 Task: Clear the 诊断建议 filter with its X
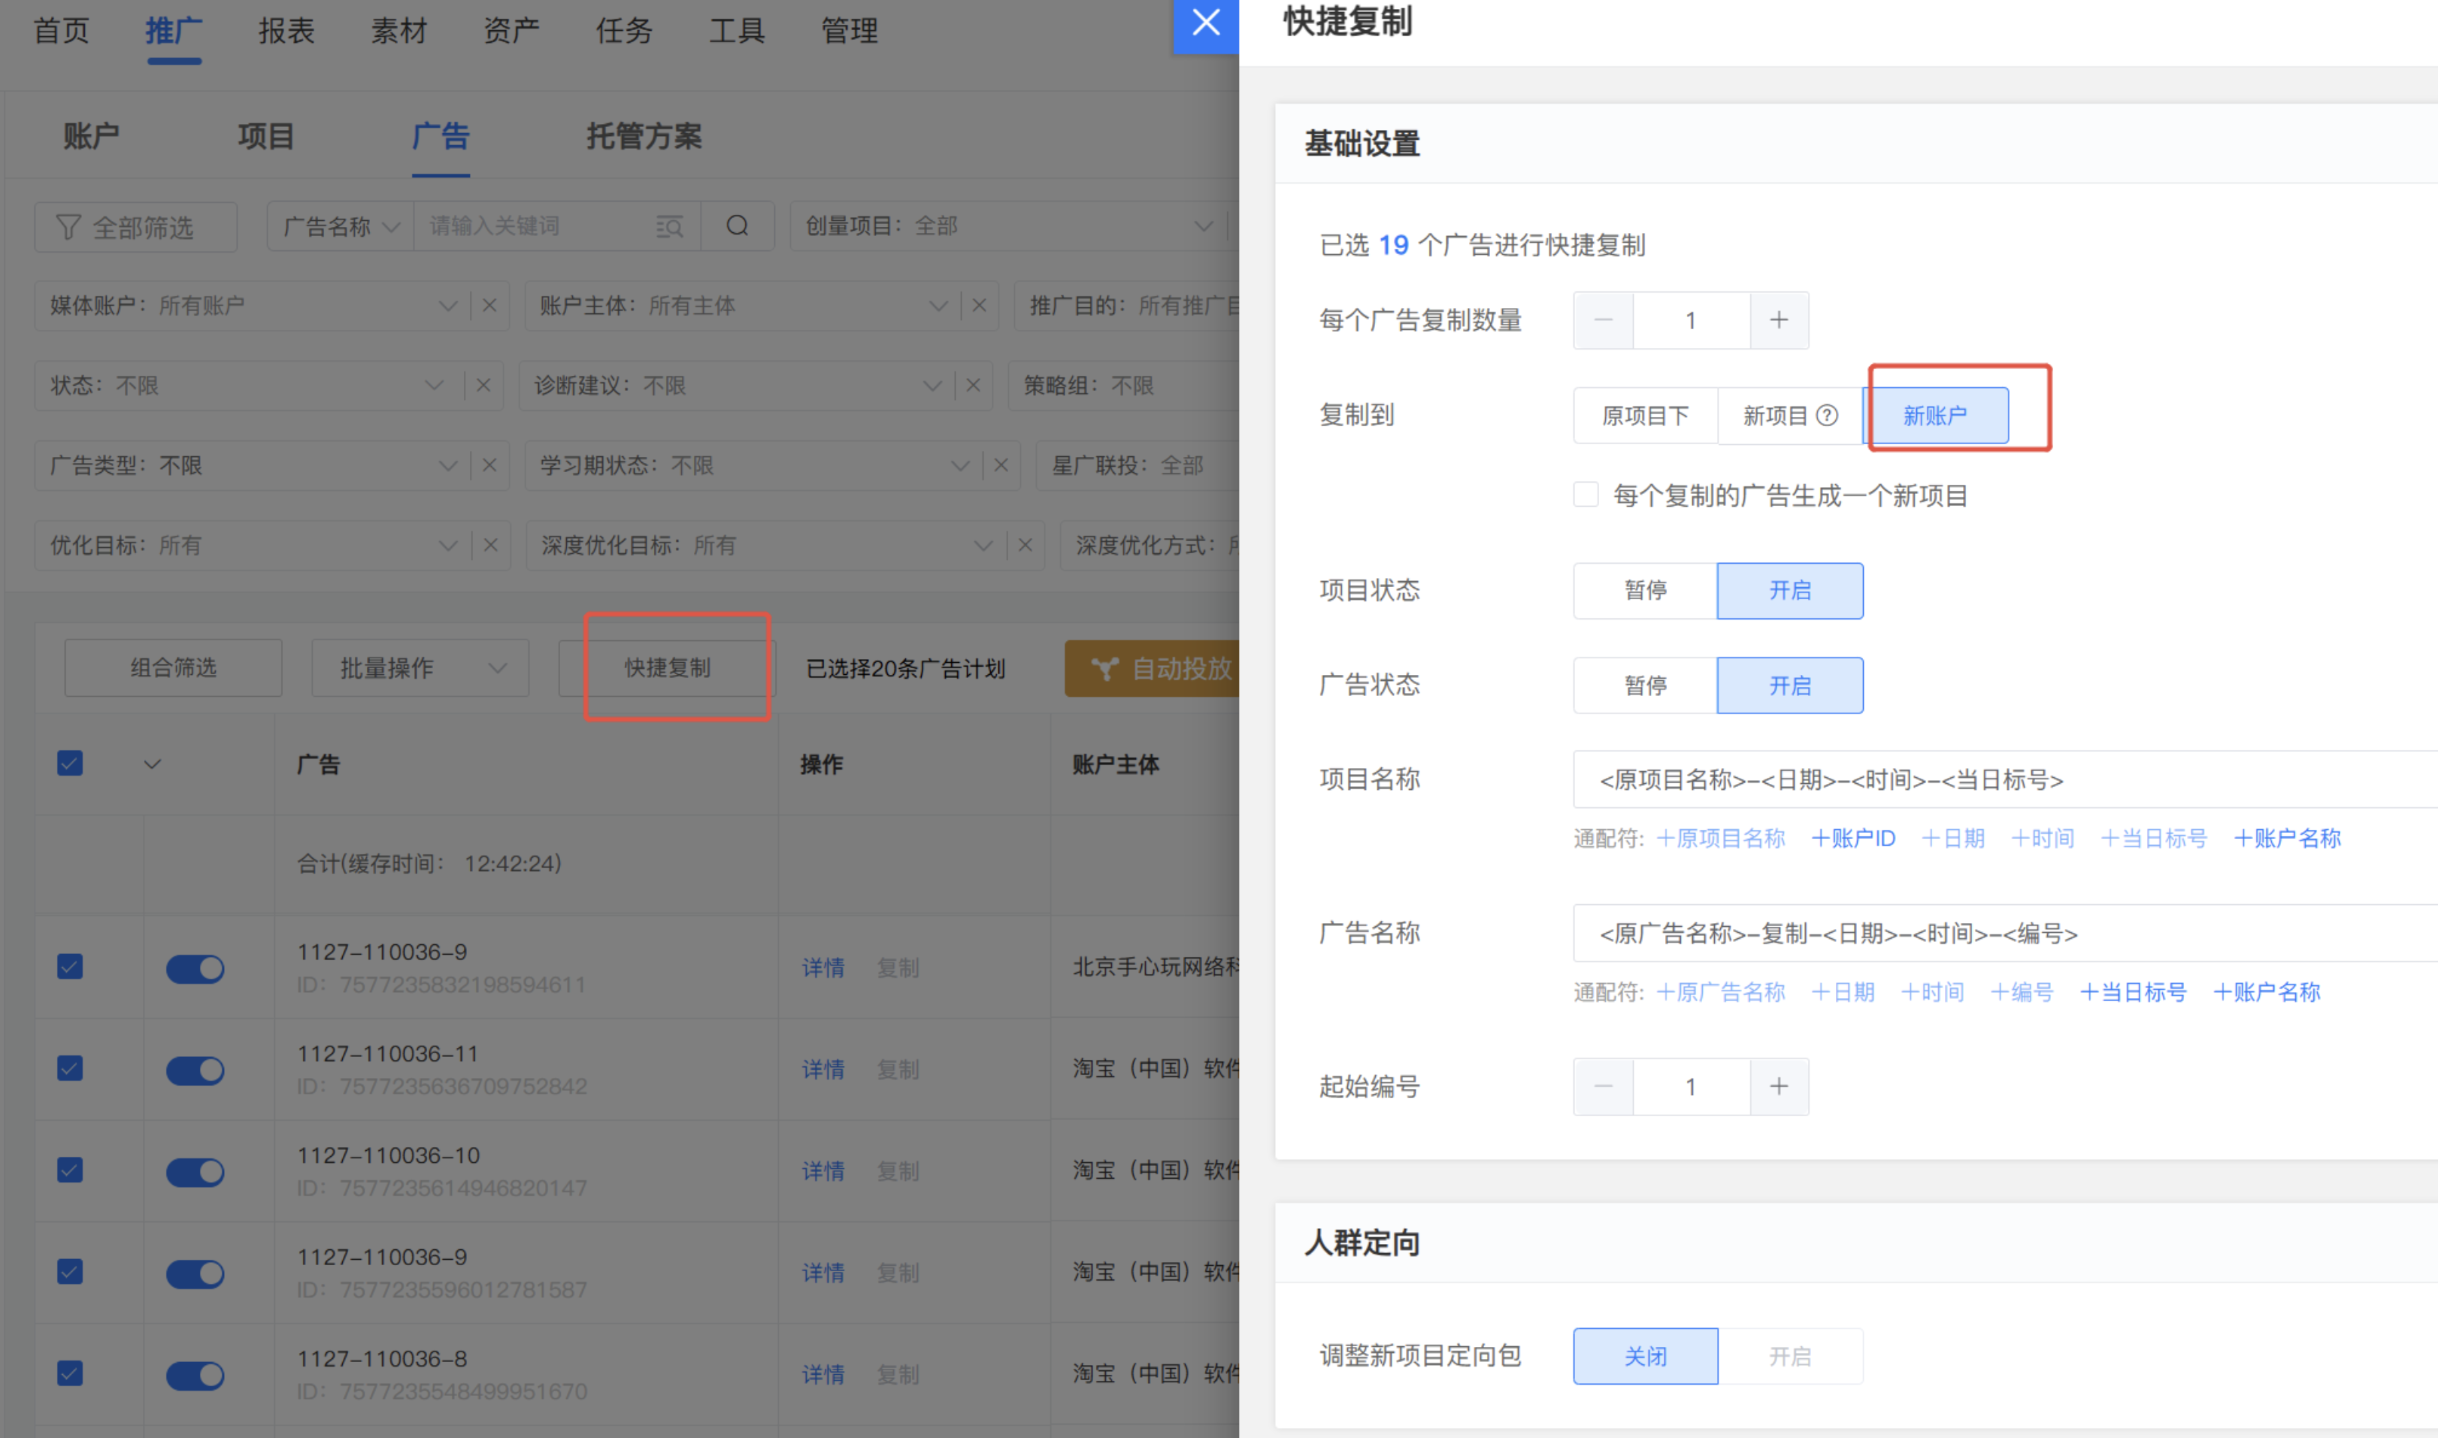click(x=973, y=385)
